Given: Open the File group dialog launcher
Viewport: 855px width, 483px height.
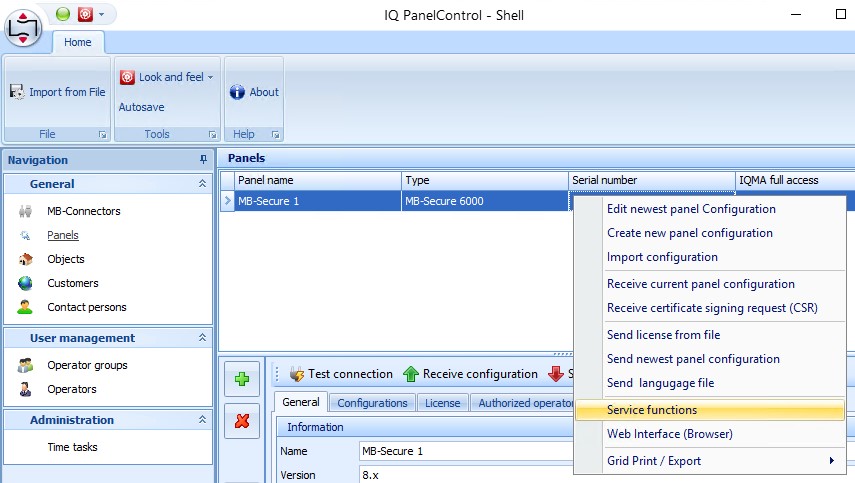Looking at the screenshot, I should pos(102,135).
